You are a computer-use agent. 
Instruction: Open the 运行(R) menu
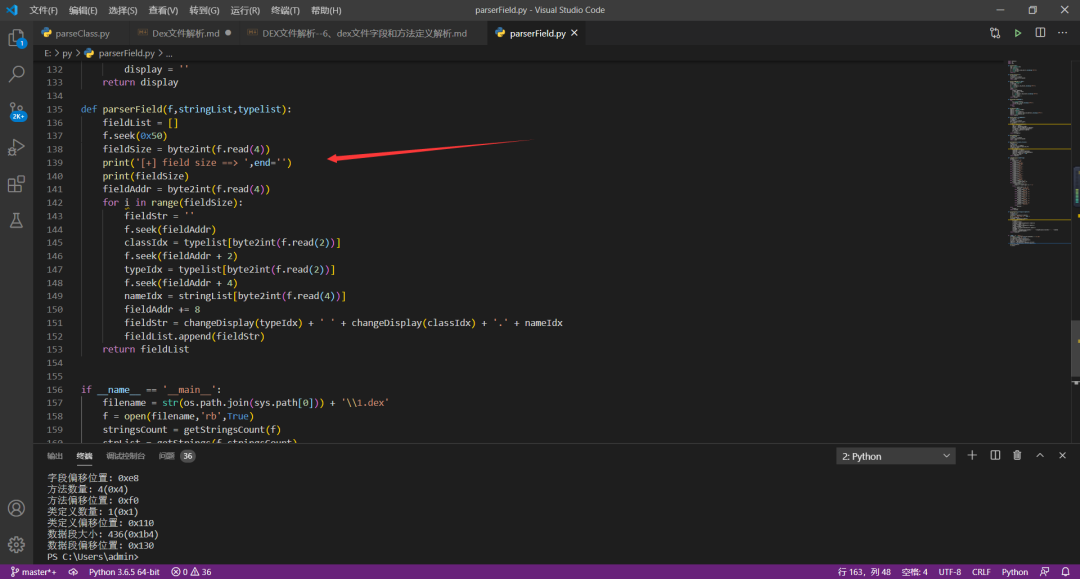coord(245,10)
